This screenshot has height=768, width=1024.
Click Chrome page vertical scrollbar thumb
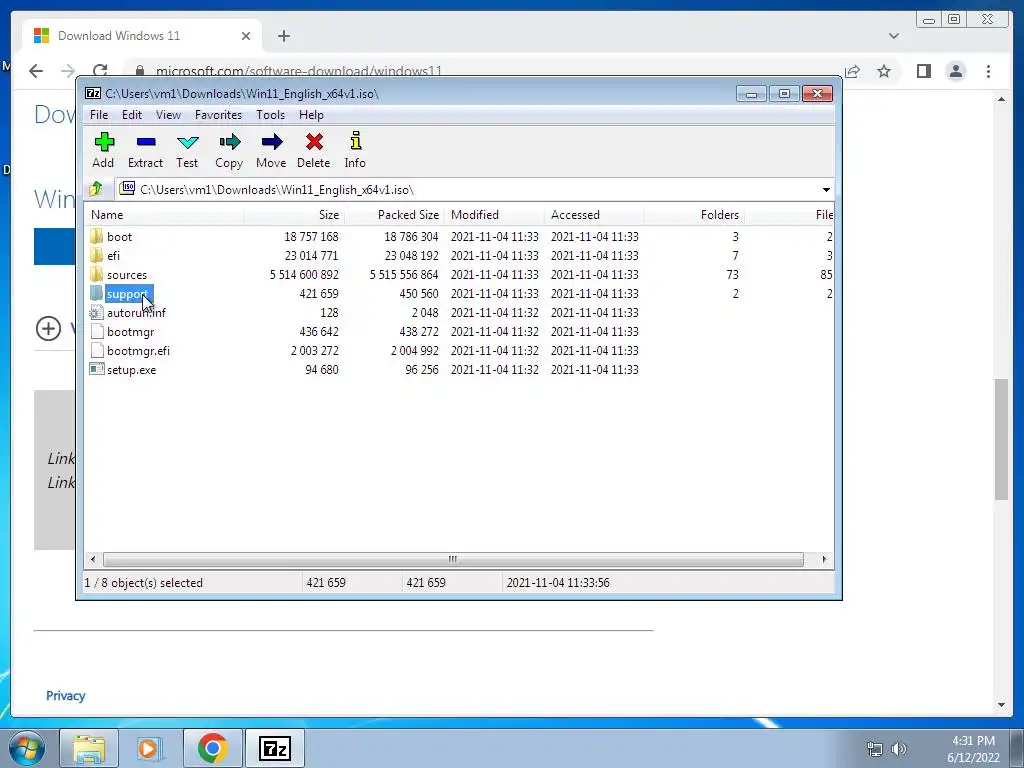pos(1002,439)
